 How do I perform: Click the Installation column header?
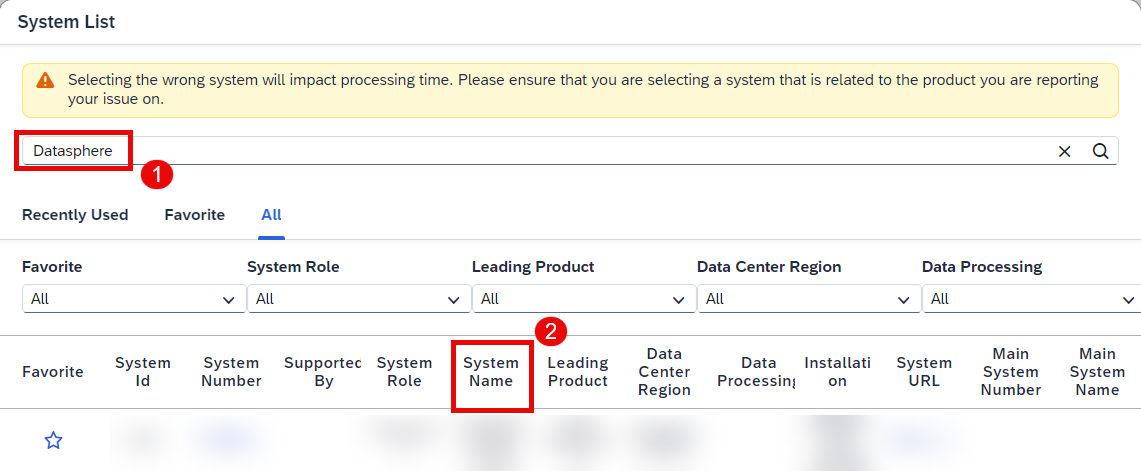(x=838, y=372)
